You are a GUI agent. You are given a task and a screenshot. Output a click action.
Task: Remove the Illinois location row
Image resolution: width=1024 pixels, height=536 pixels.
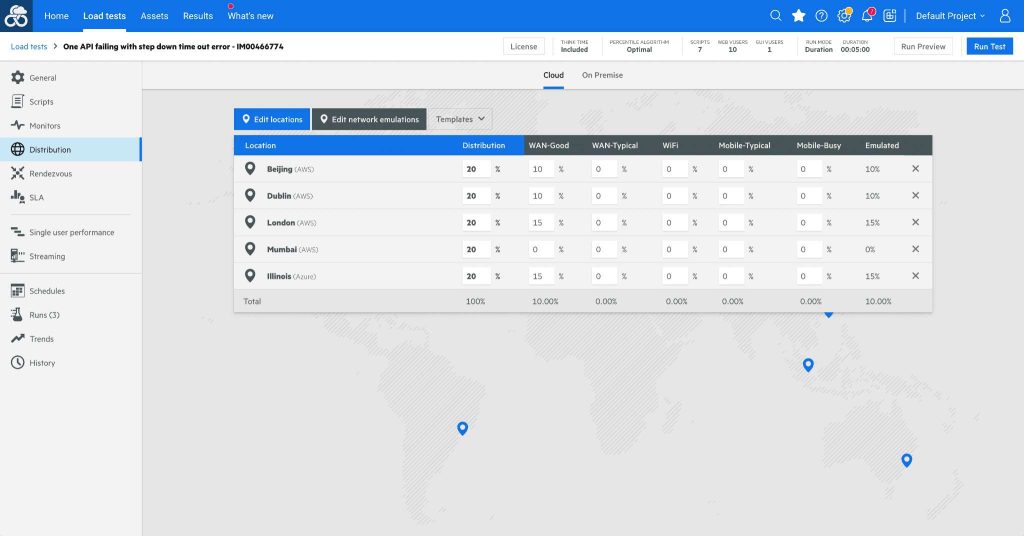pyautogui.click(x=916, y=276)
